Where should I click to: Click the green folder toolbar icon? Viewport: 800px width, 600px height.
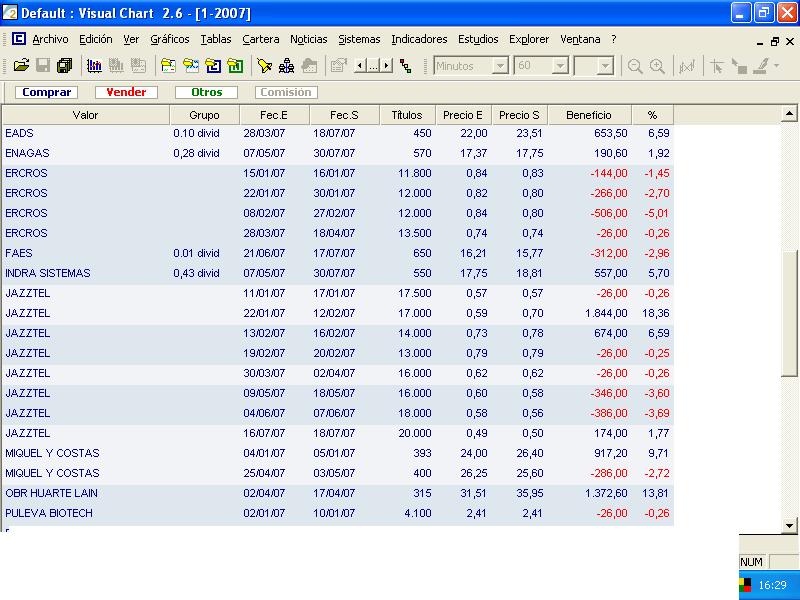point(235,66)
